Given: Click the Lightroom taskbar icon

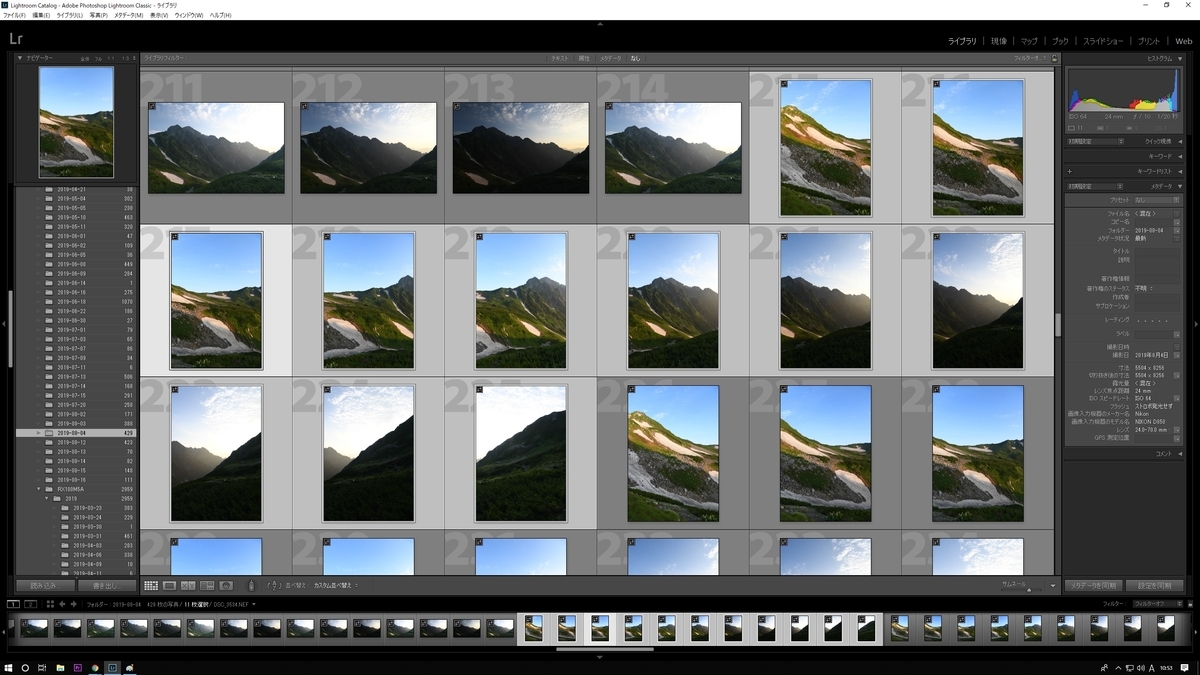Looking at the screenshot, I should pos(112,668).
